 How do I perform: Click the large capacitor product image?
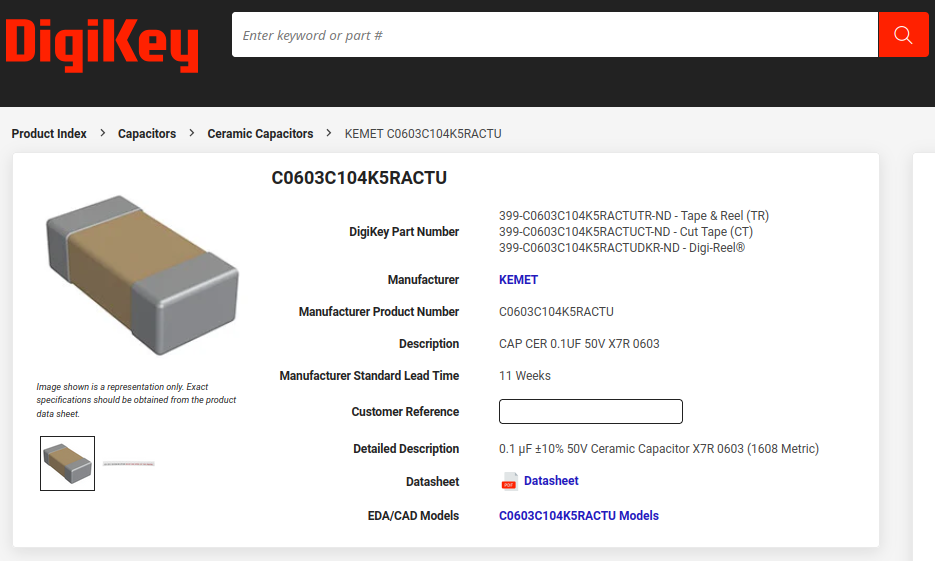click(x=142, y=275)
